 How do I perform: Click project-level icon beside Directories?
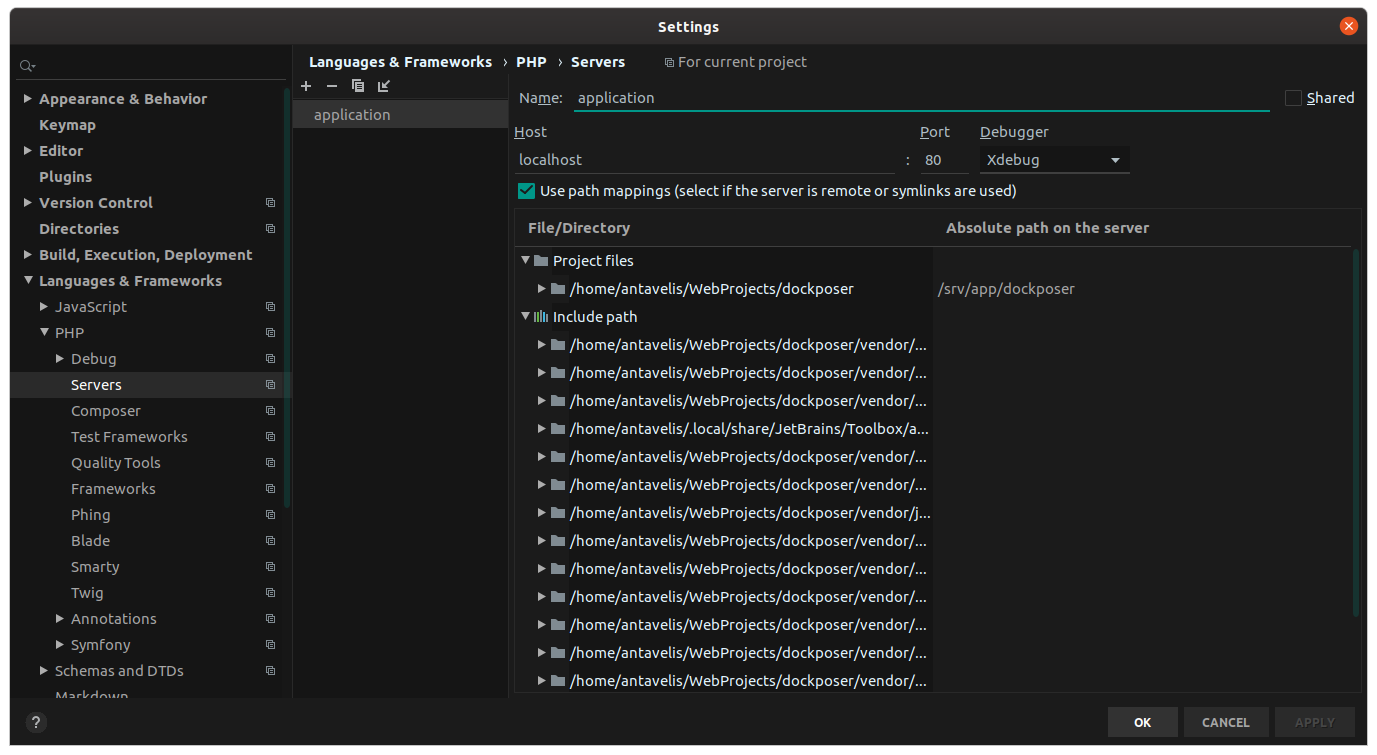coord(270,229)
